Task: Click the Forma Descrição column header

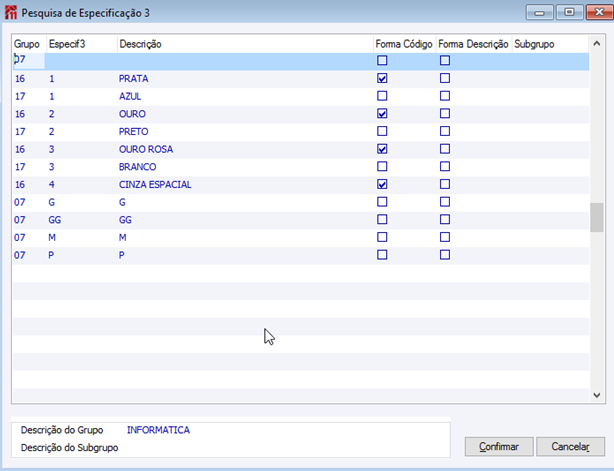Action: tap(473, 44)
